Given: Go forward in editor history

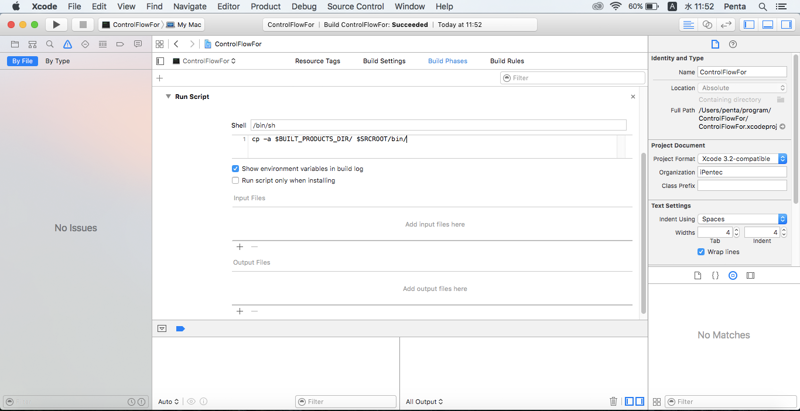Looking at the screenshot, I should pos(192,44).
